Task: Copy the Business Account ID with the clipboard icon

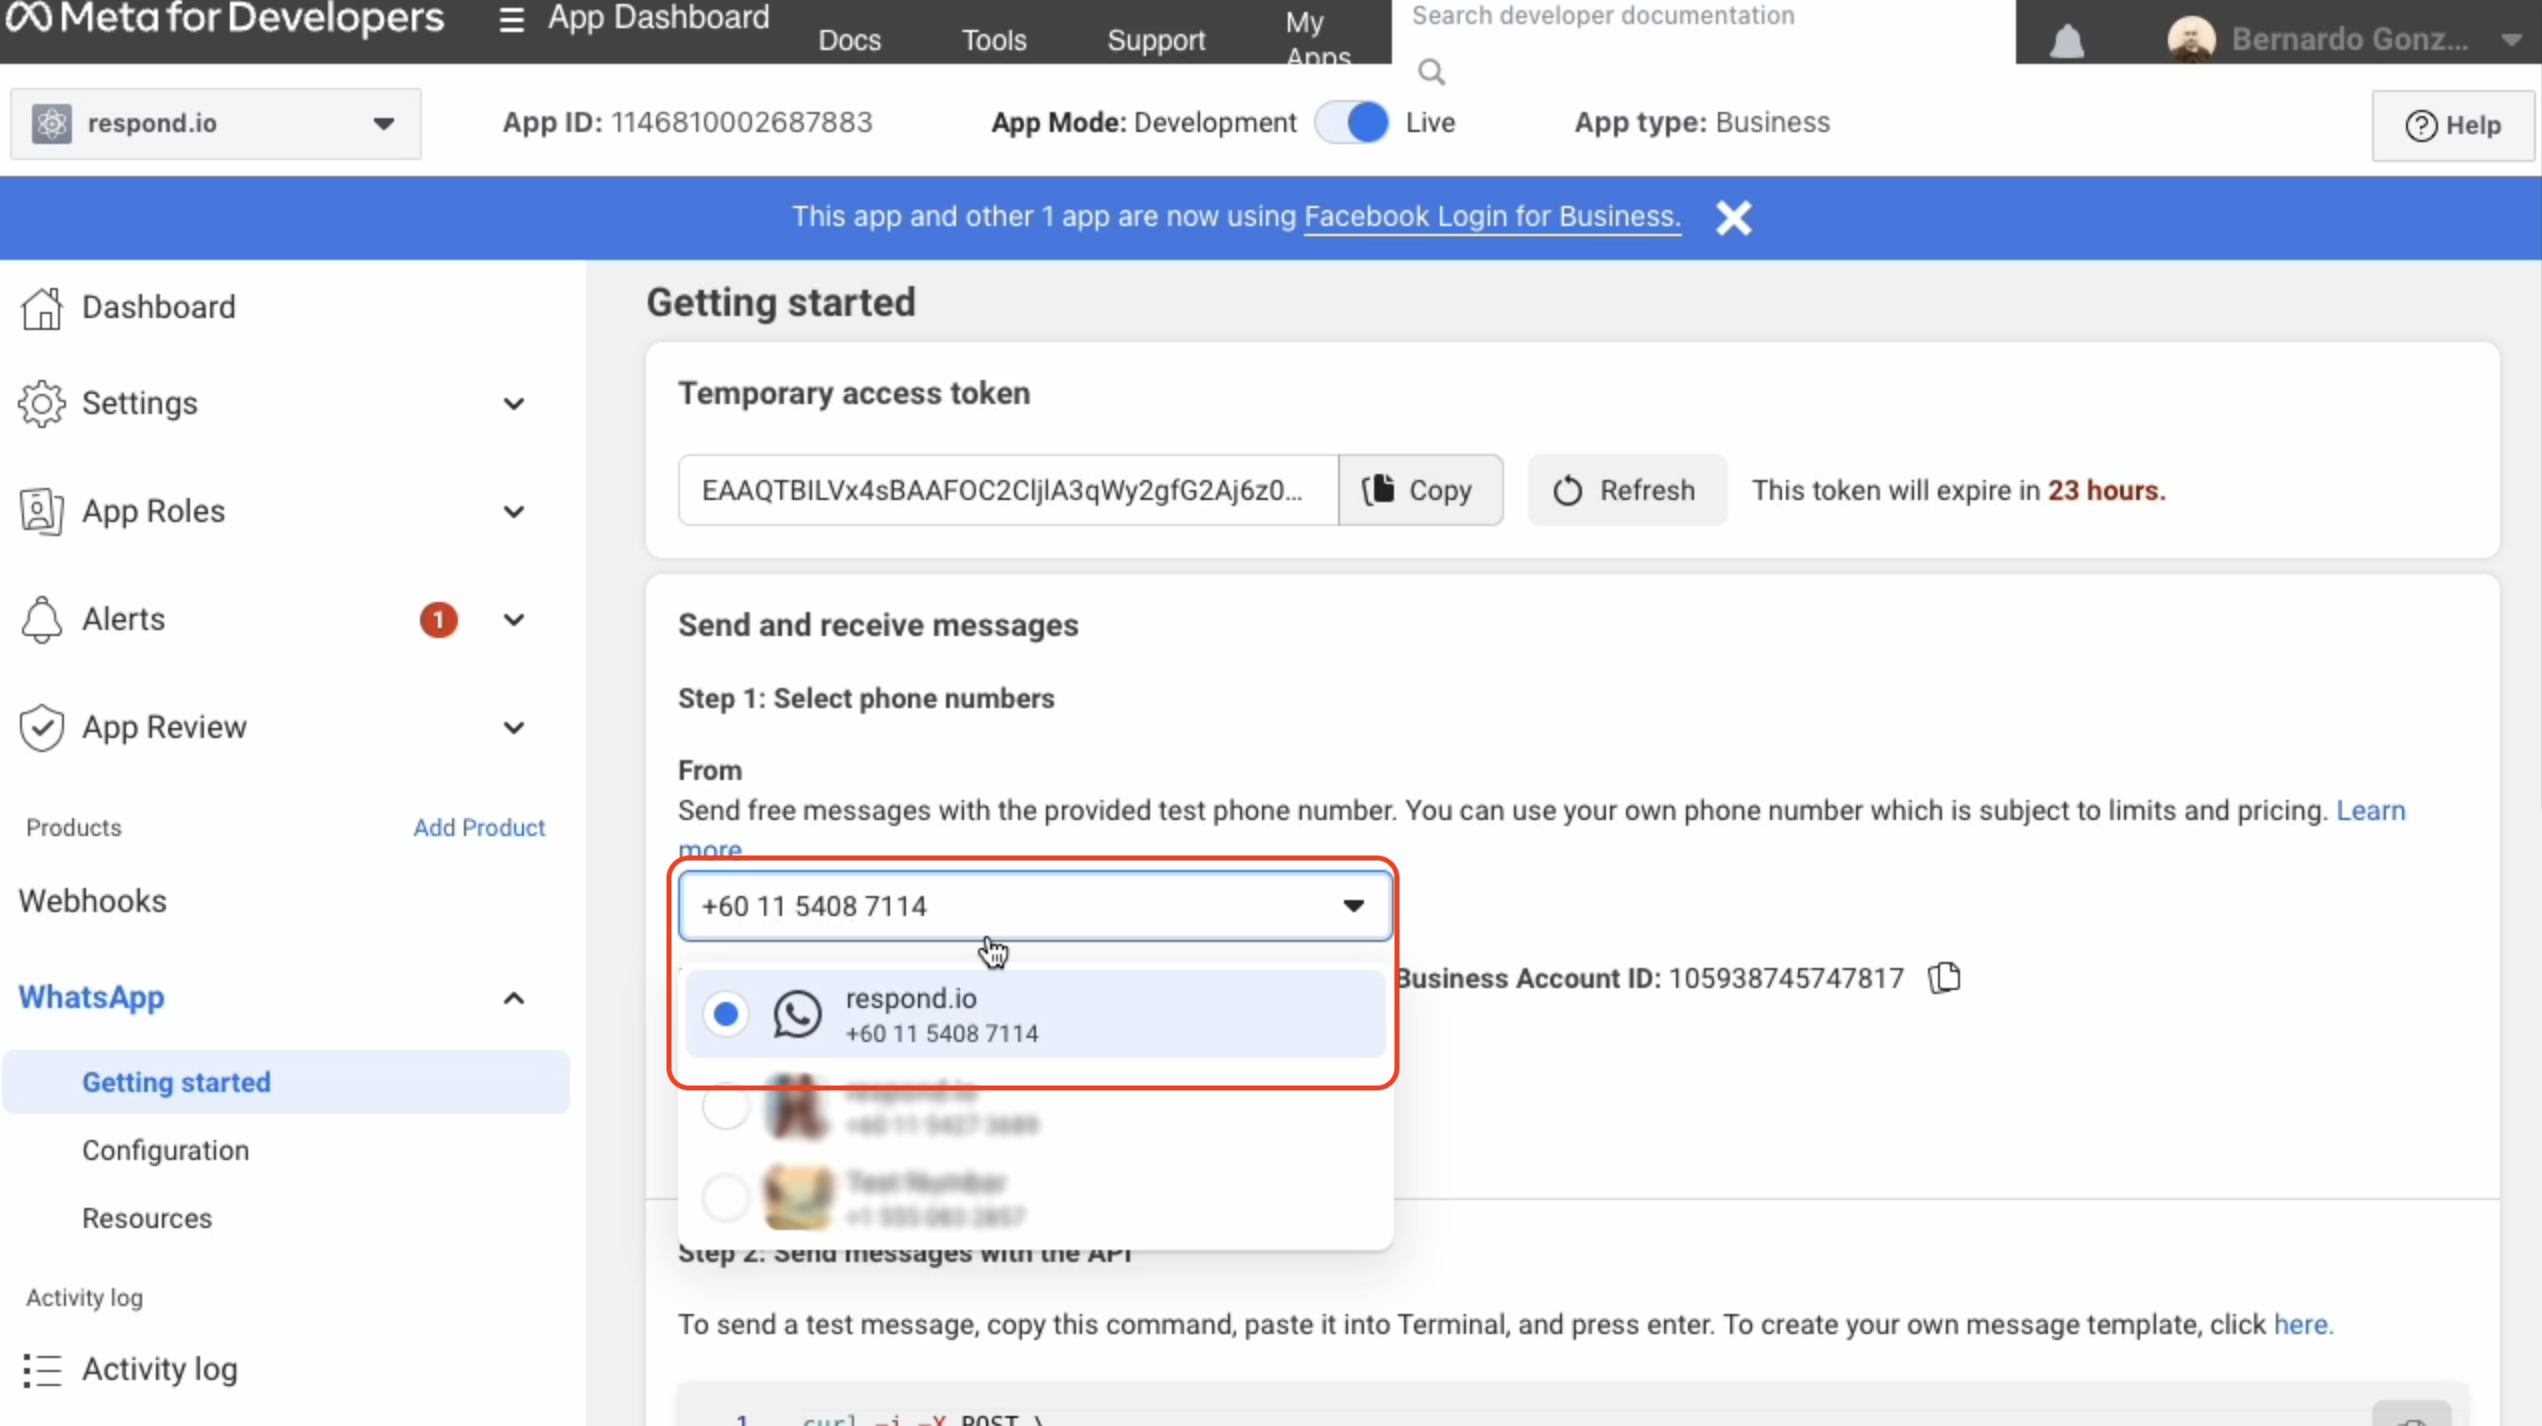Action: 1944,977
